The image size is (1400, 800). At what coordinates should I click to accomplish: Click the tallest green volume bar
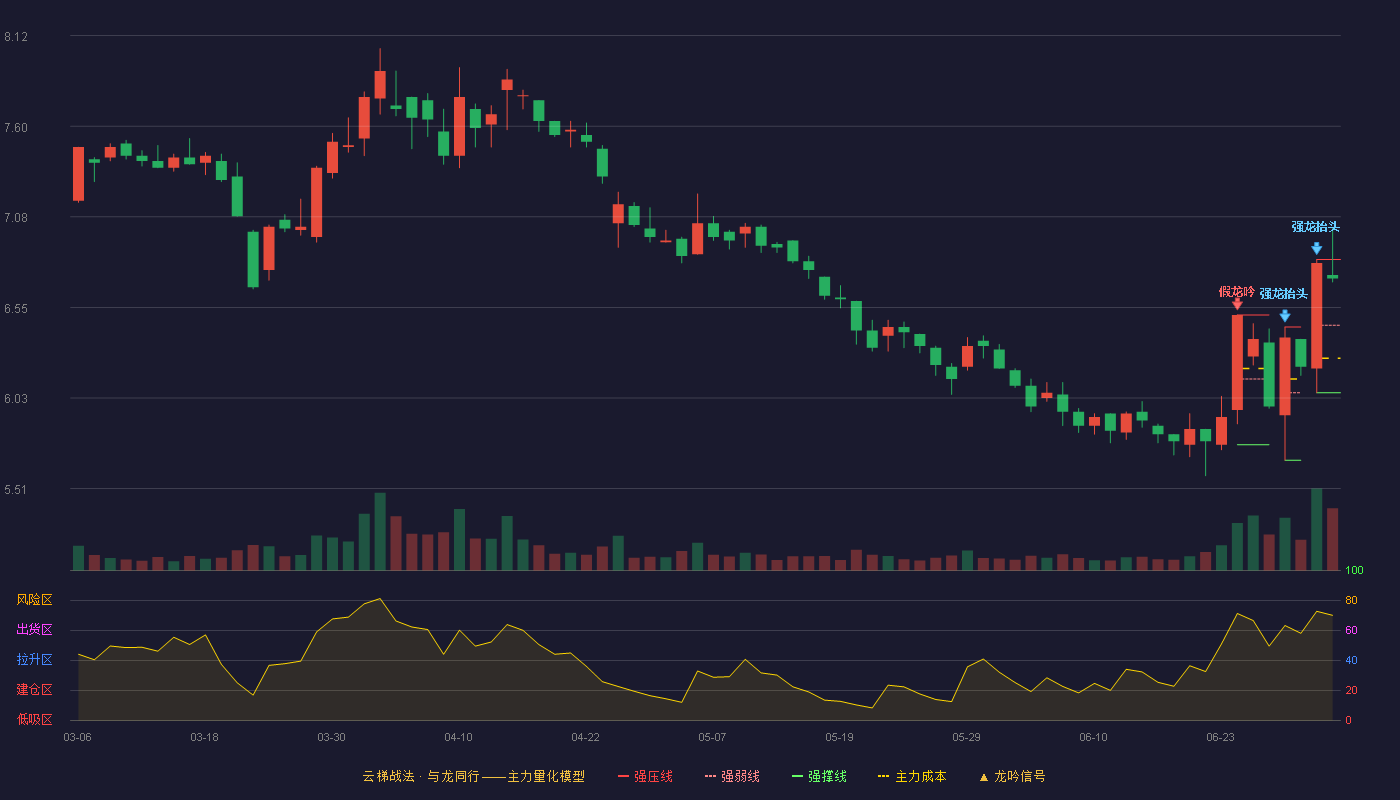1316,530
